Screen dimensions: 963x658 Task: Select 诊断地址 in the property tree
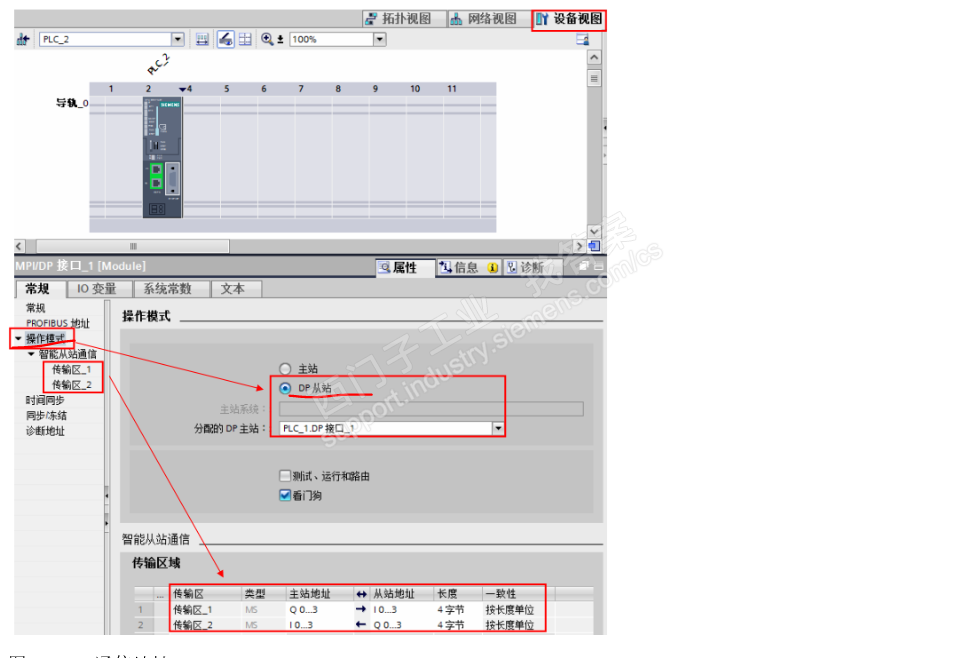click(x=45, y=431)
